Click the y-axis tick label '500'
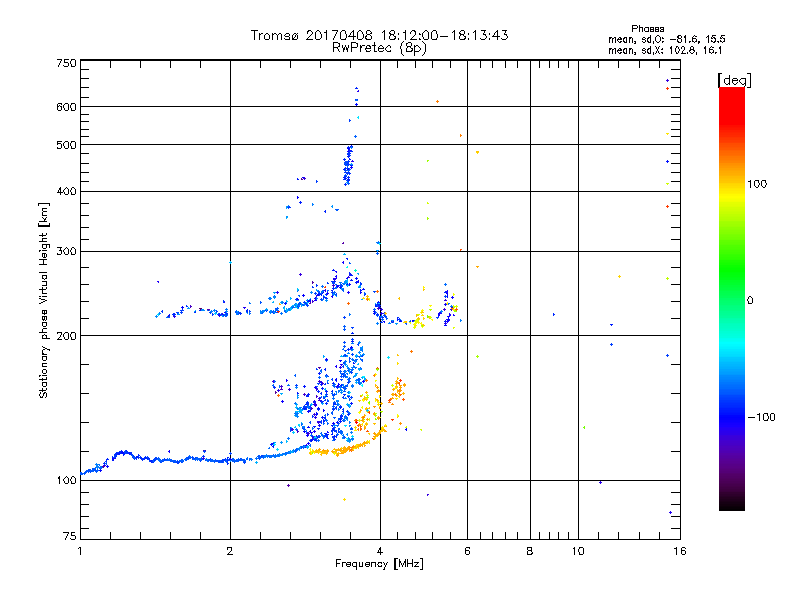The width and height of the screenshot is (800, 600). point(66,145)
